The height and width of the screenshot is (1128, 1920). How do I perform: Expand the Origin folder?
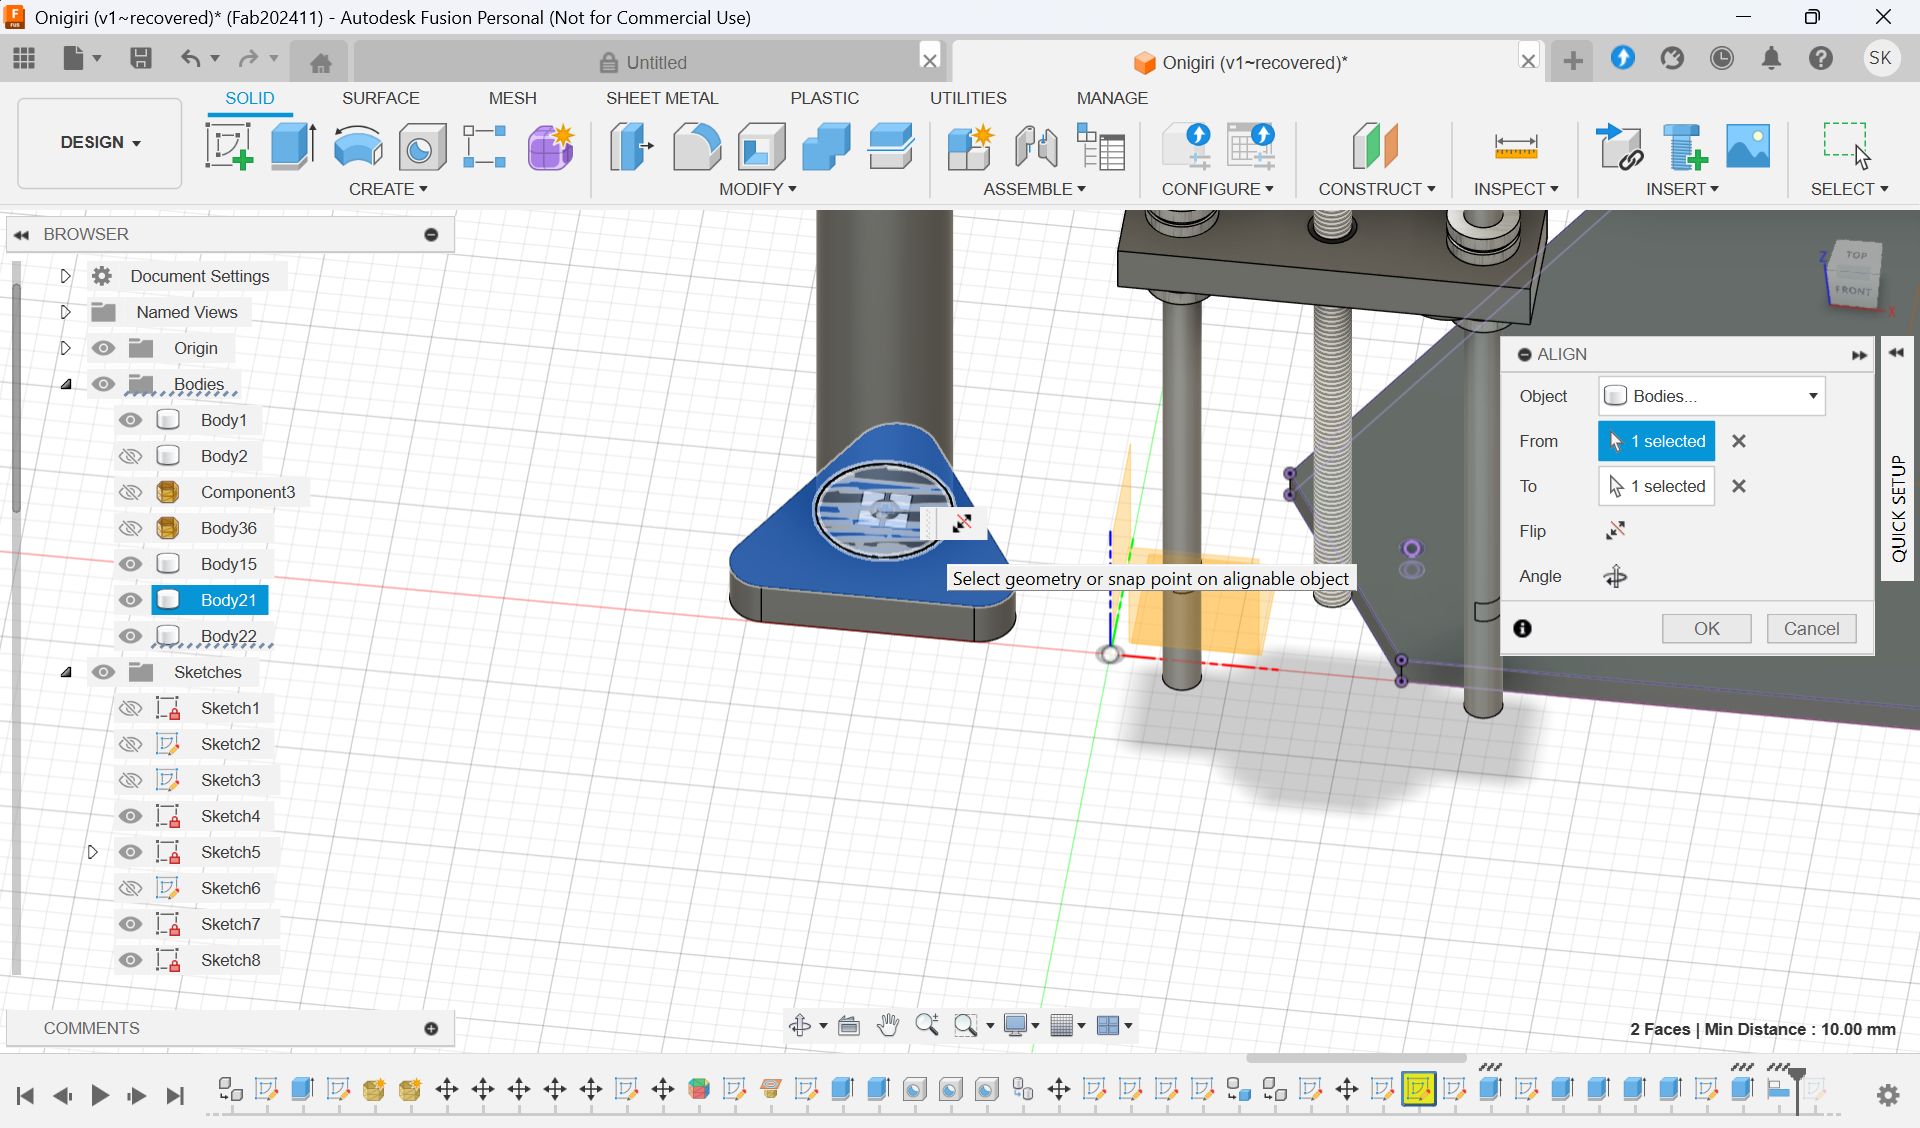click(x=65, y=348)
